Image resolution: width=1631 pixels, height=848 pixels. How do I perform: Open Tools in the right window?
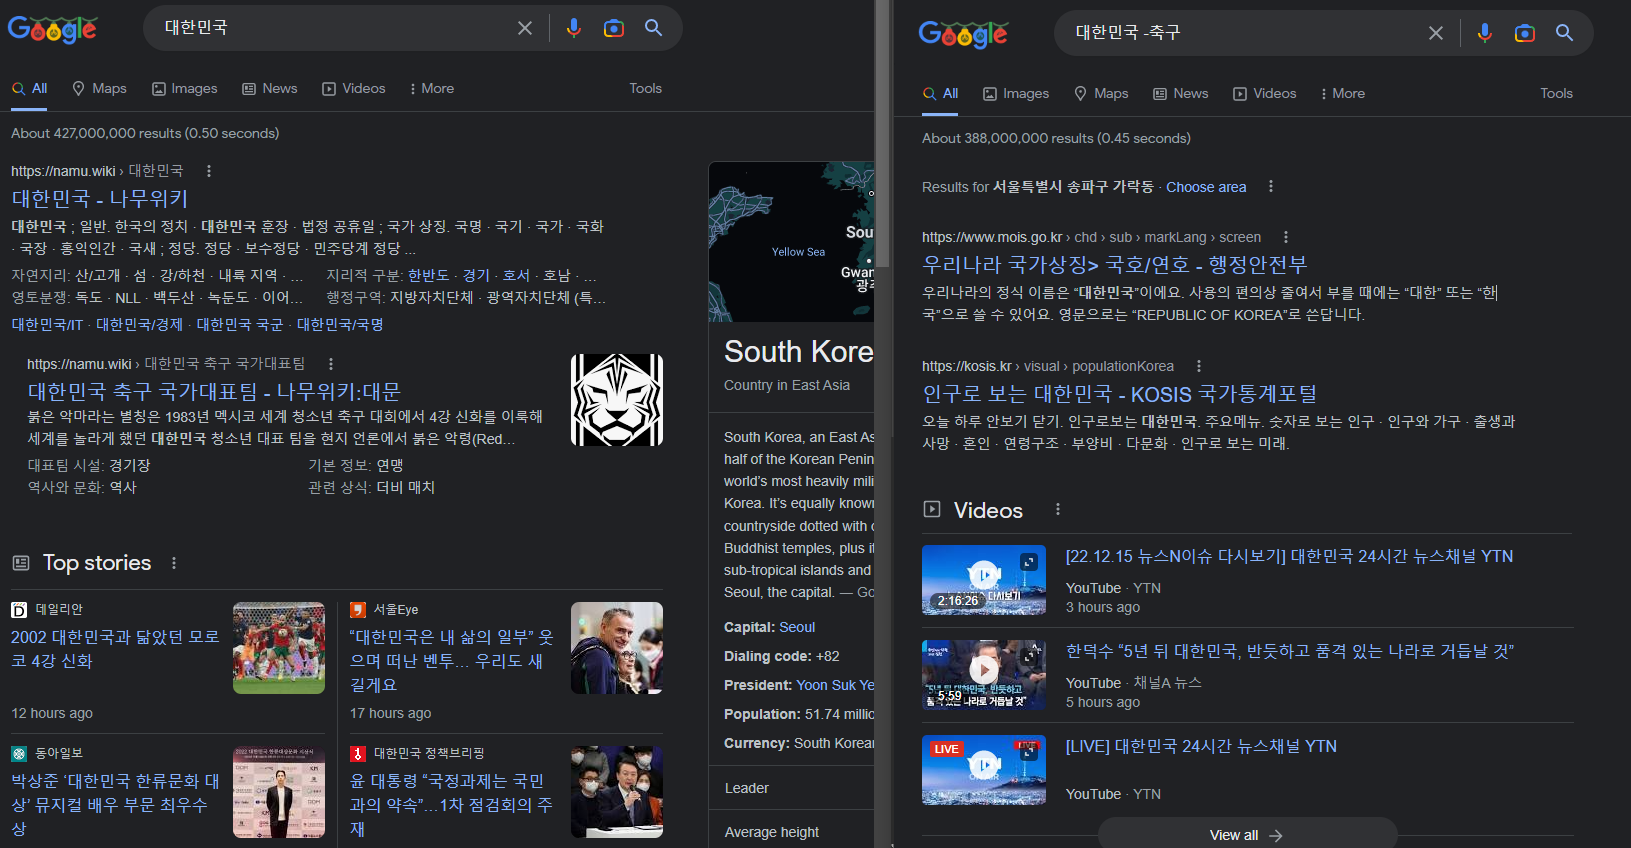tap(1556, 93)
